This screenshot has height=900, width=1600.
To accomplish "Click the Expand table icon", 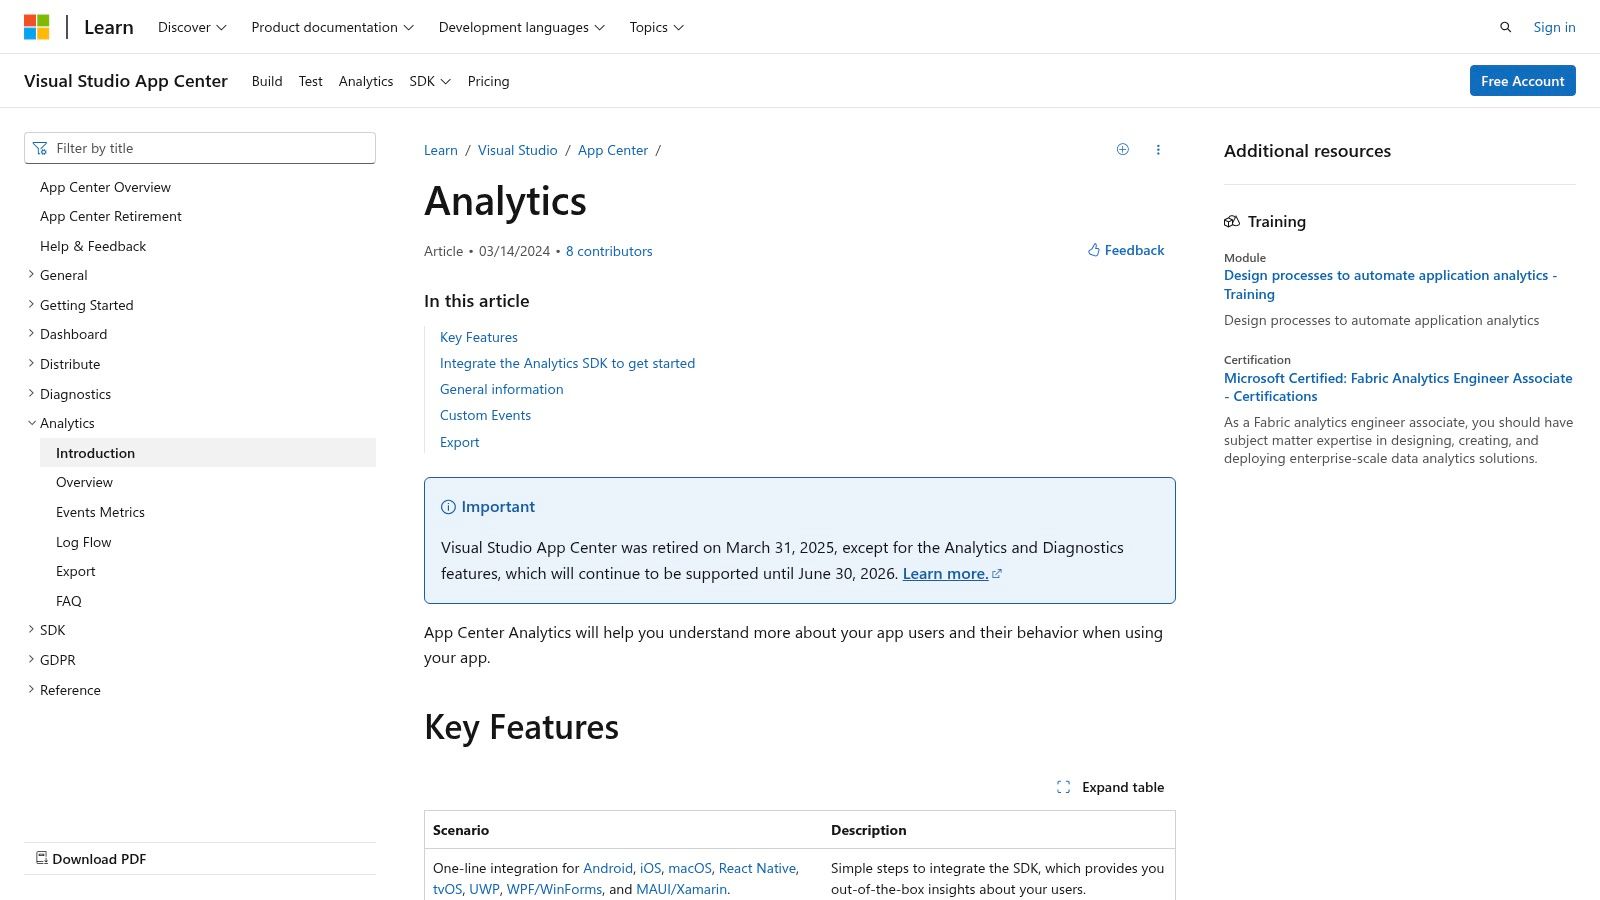I will [x=1063, y=787].
